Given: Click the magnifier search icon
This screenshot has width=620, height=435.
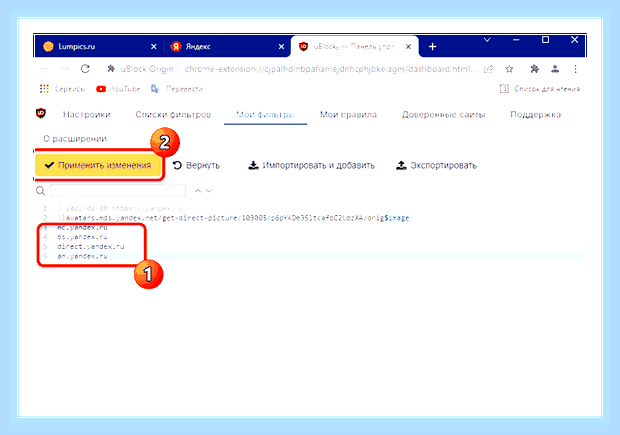Looking at the screenshot, I should point(40,191).
